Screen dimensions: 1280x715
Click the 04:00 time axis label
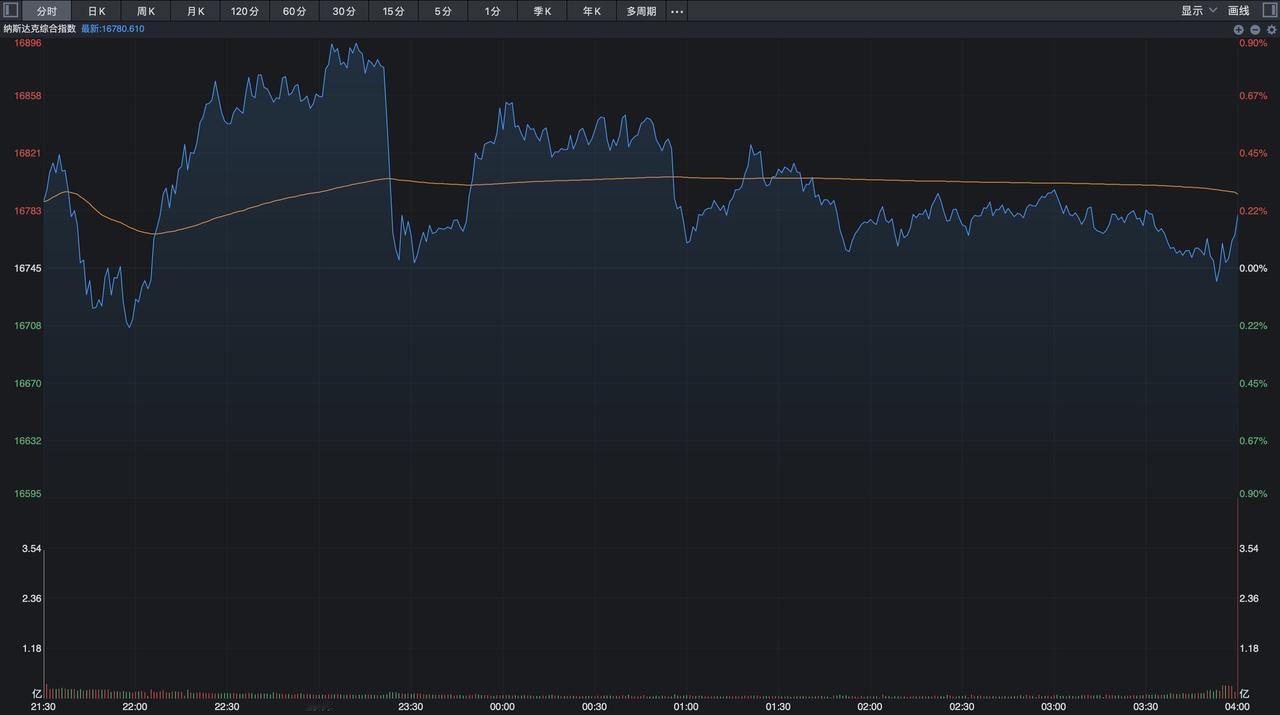pyautogui.click(x=1237, y=707)
